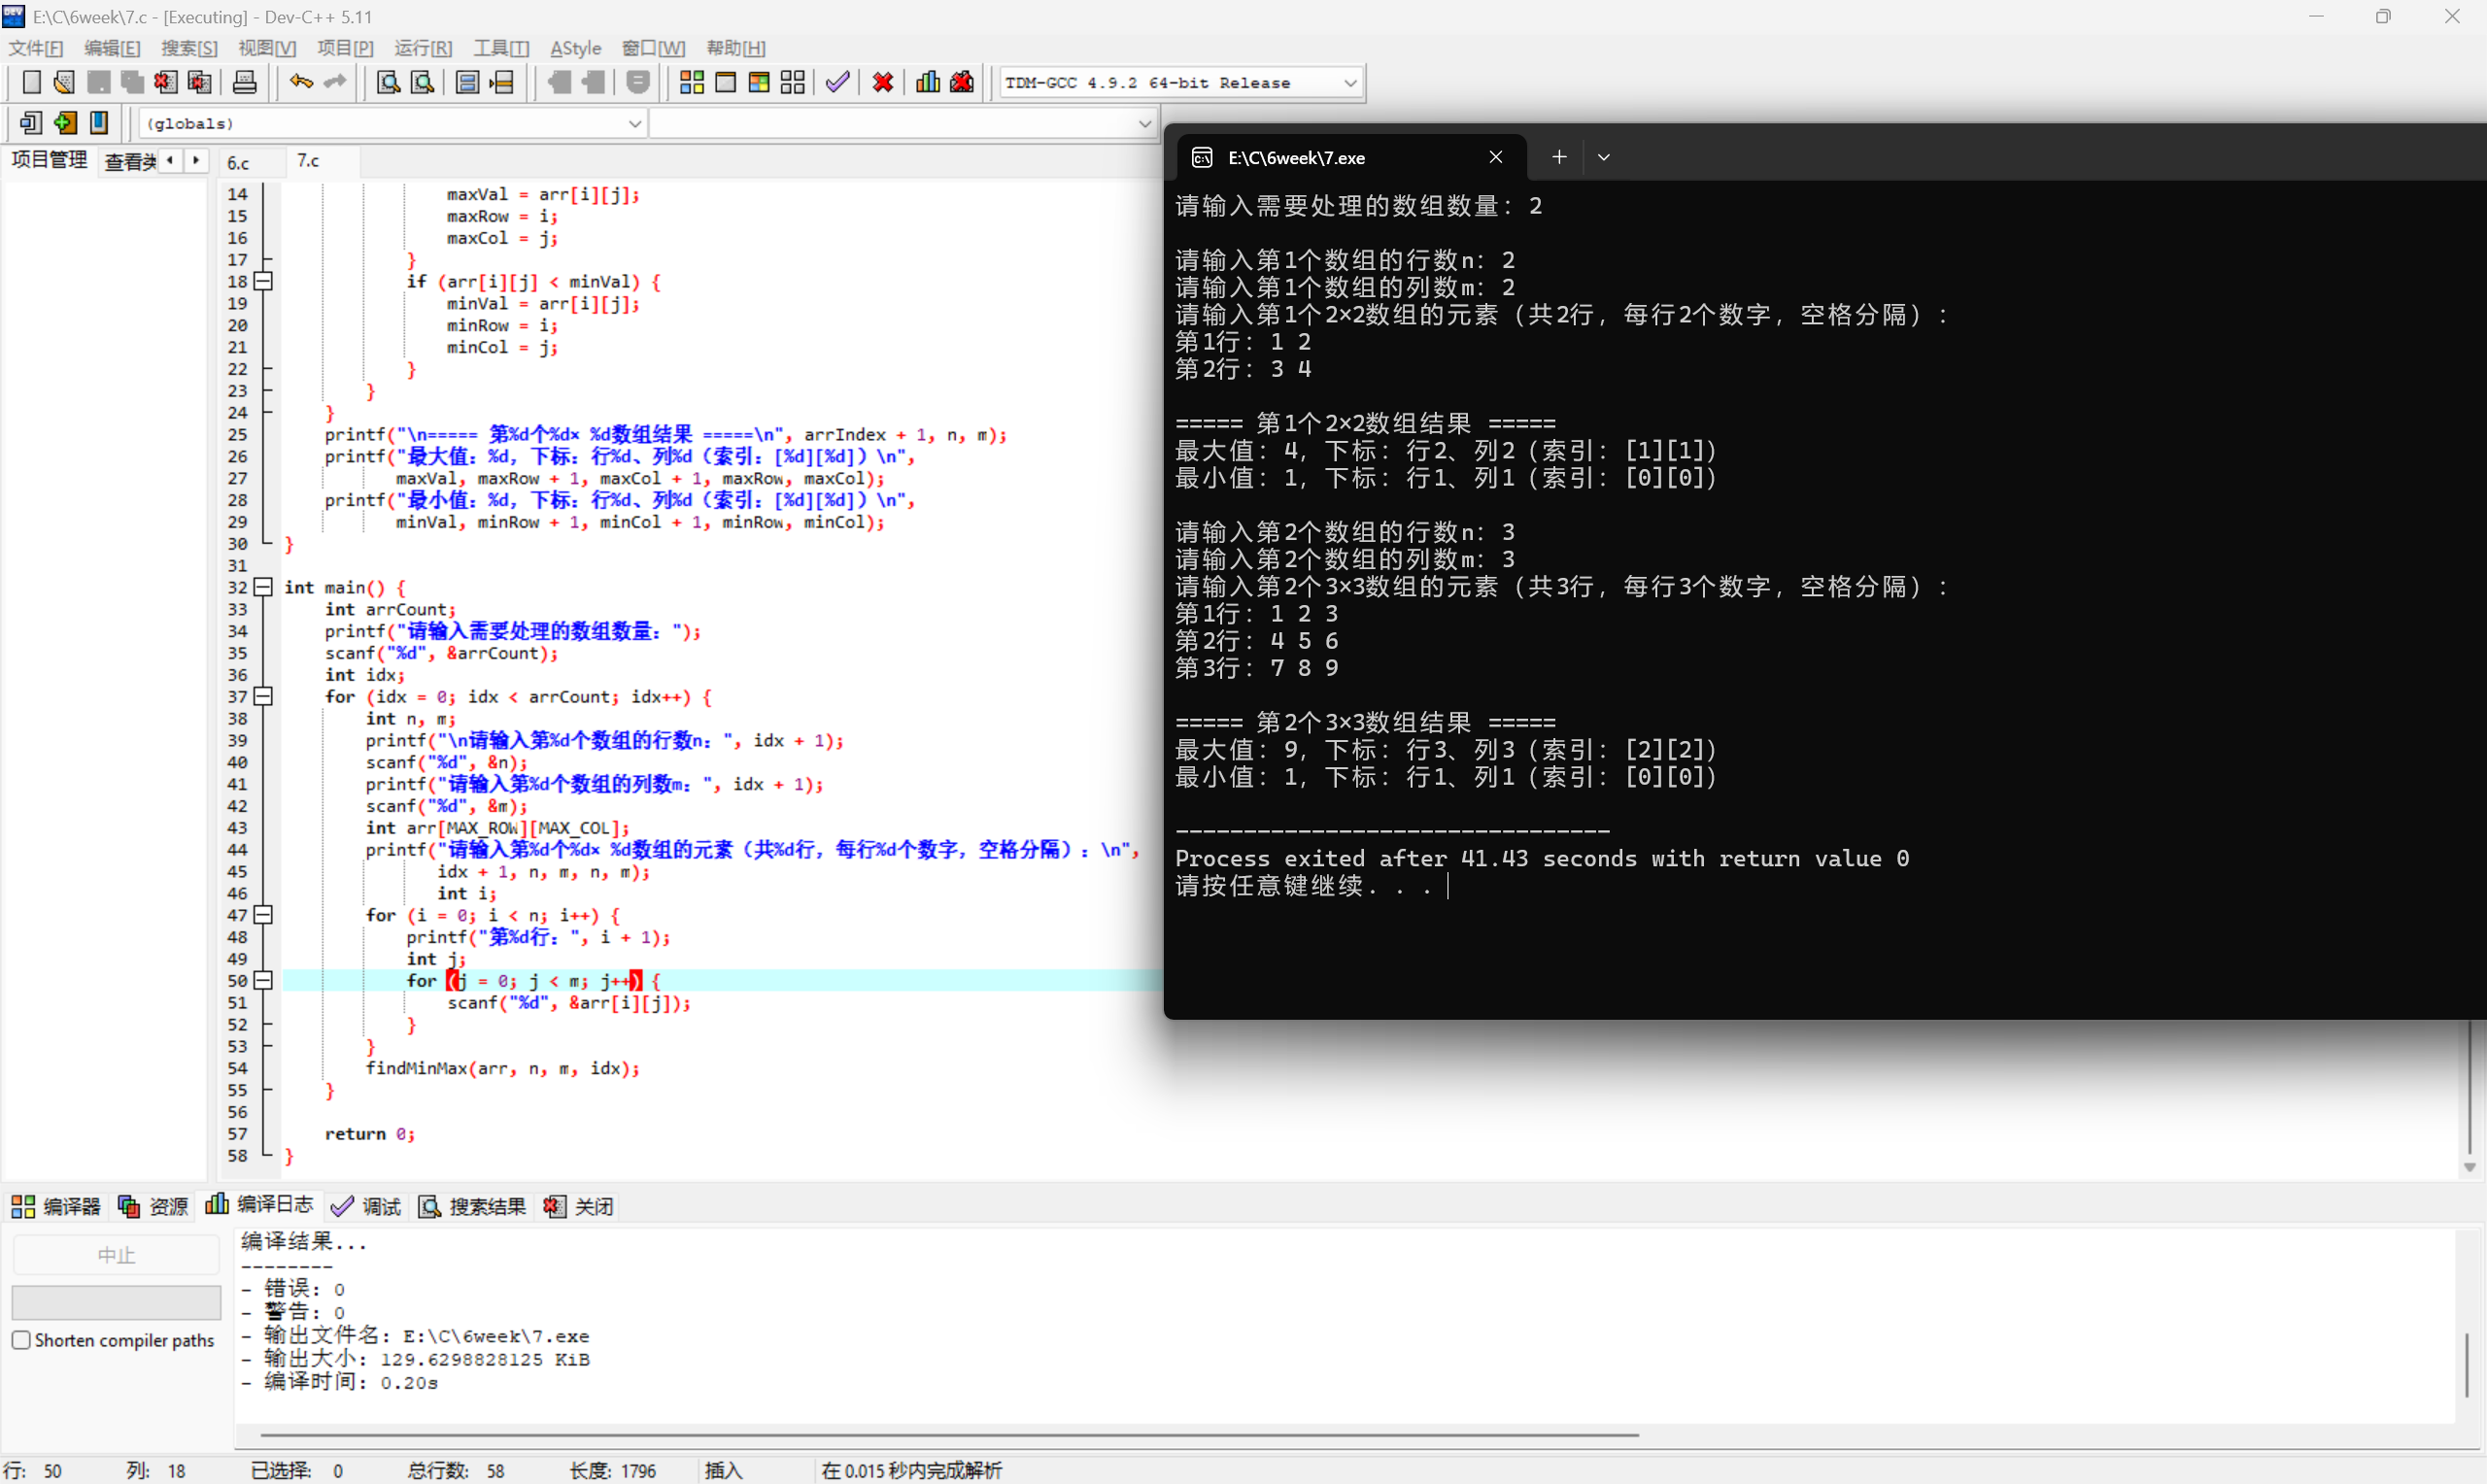The image size is (2487, 1484).
Task: Open the TDM-GCC compiler selection dropdown
Action: pyautogui.click(x=1349, y=83)
